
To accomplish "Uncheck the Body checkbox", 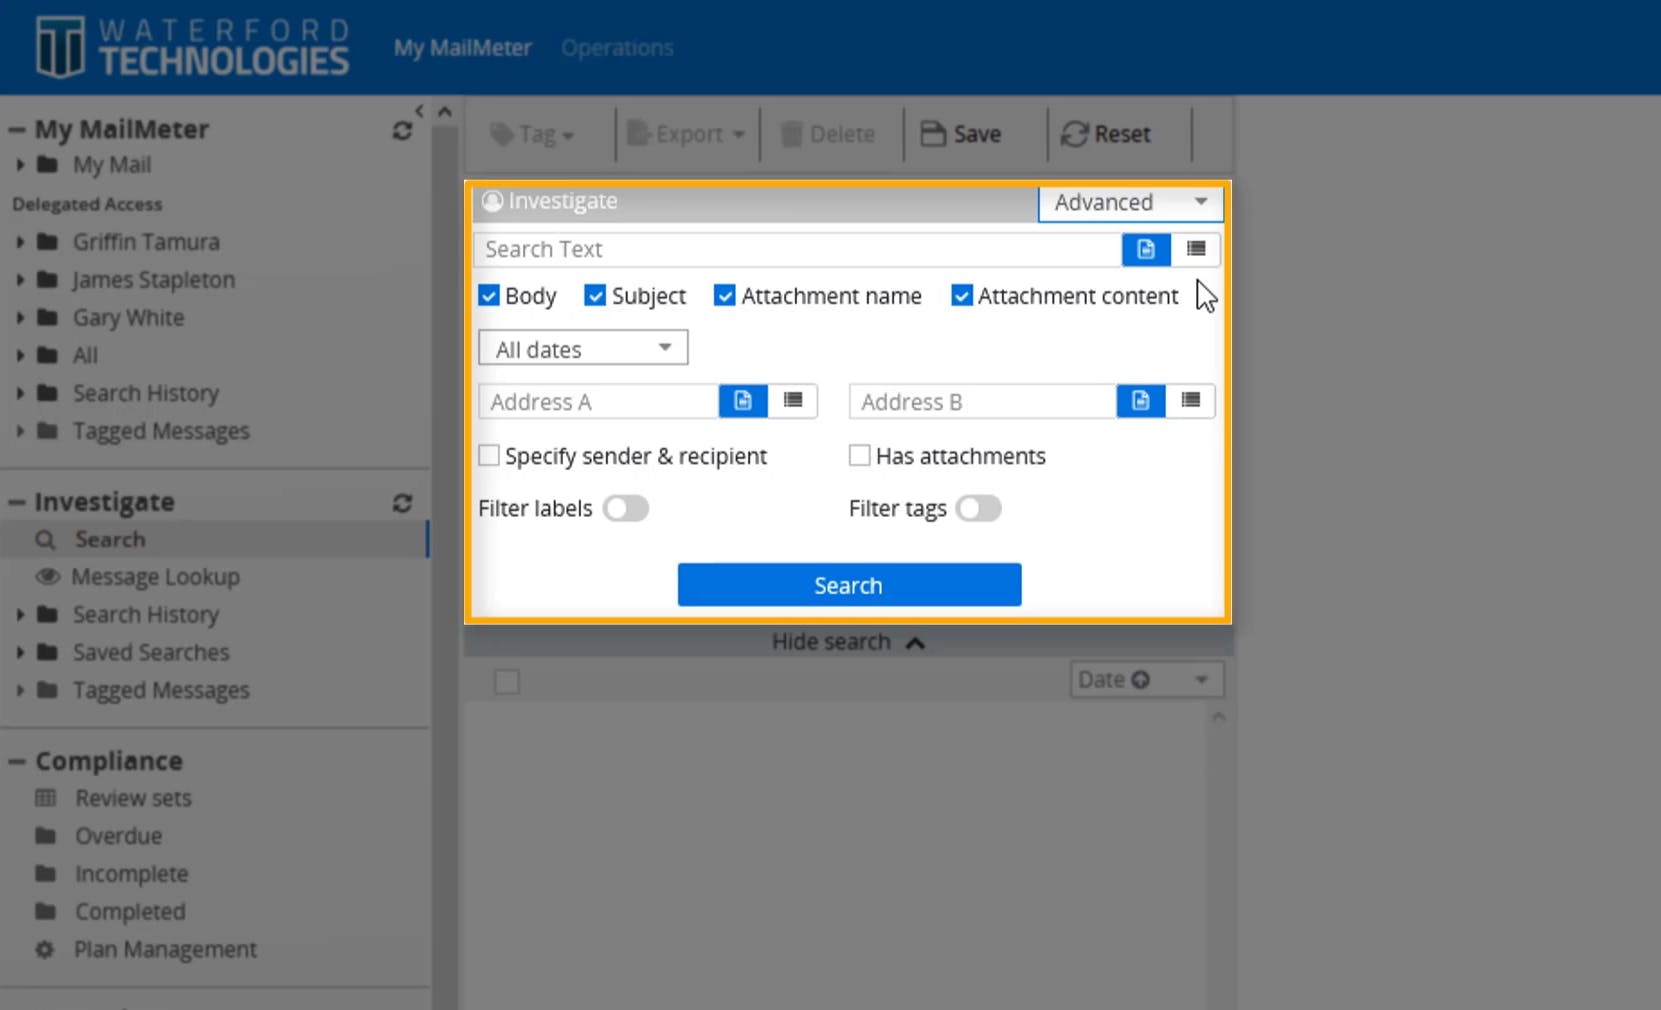I will click(489, 296).
